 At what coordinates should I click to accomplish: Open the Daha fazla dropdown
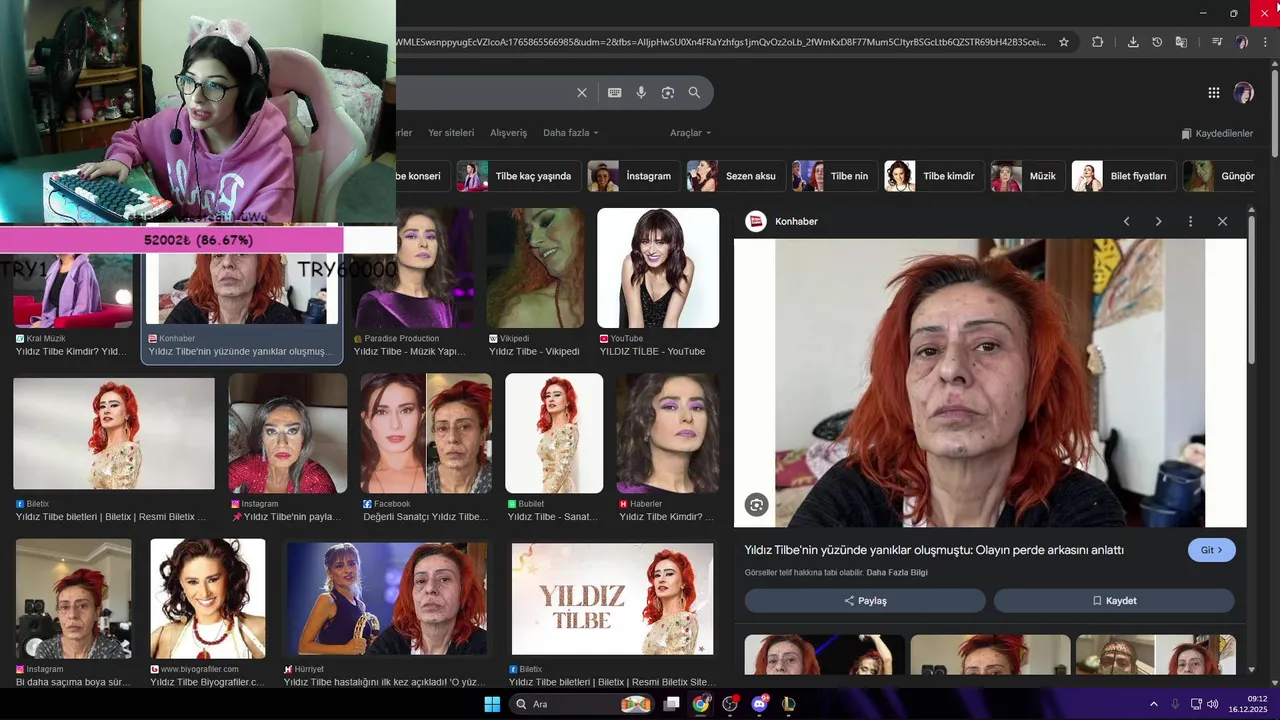click(571, 133)
